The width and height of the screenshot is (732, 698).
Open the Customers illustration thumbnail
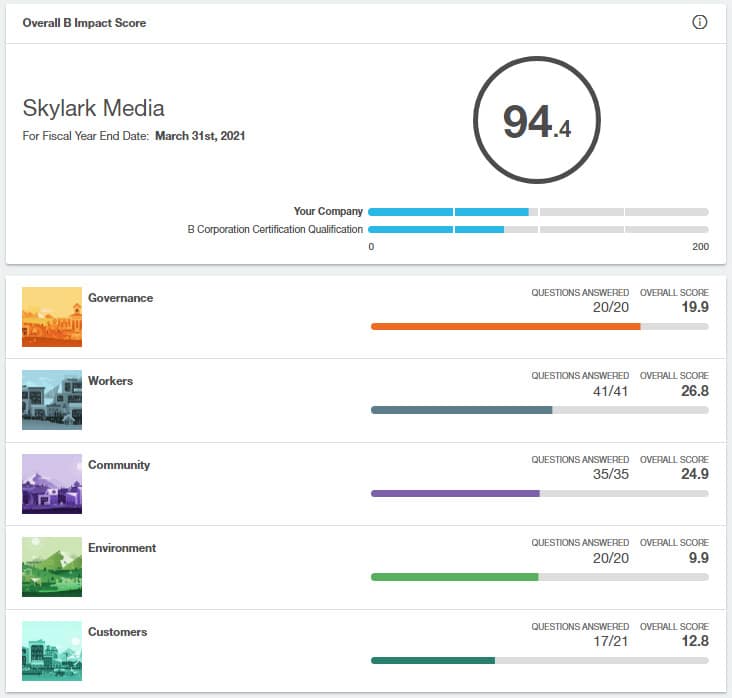tap(52, 651)
